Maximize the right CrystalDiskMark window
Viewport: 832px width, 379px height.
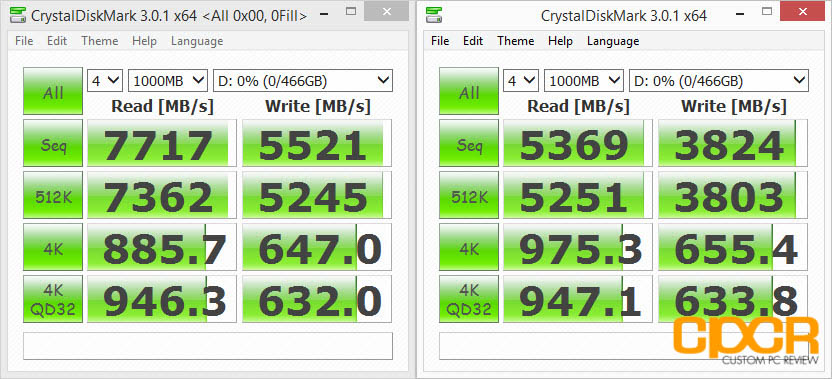click(766, 12)
